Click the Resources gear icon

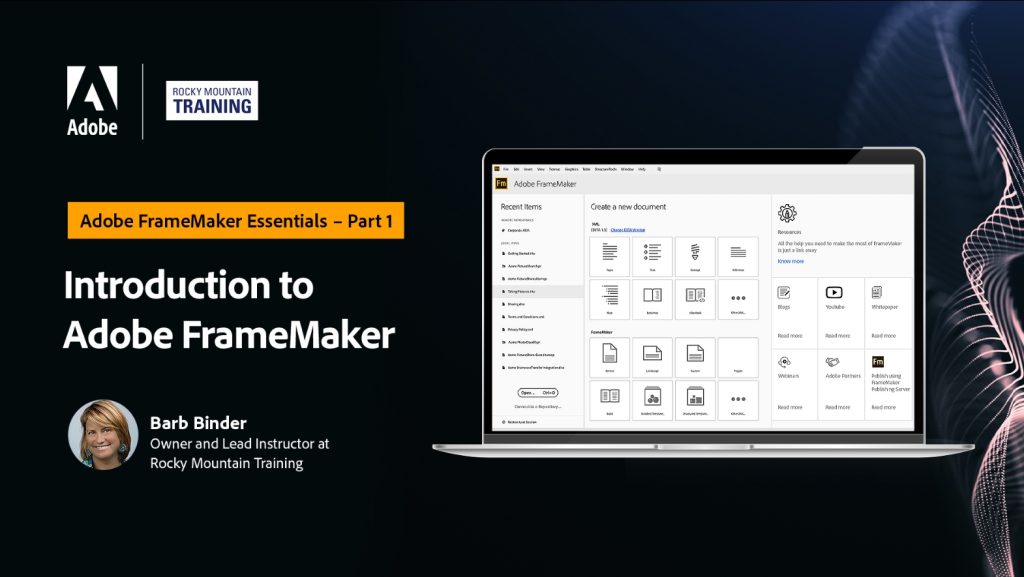(x=787, y=213)
